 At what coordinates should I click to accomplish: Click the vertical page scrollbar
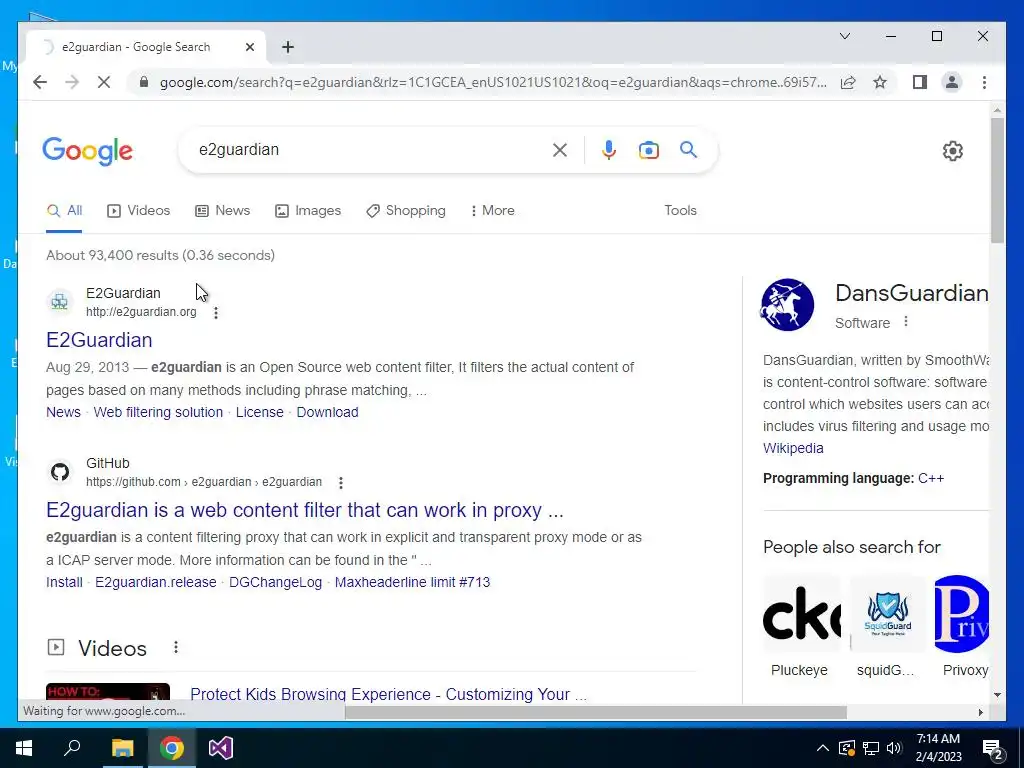(x=997, y=180)
